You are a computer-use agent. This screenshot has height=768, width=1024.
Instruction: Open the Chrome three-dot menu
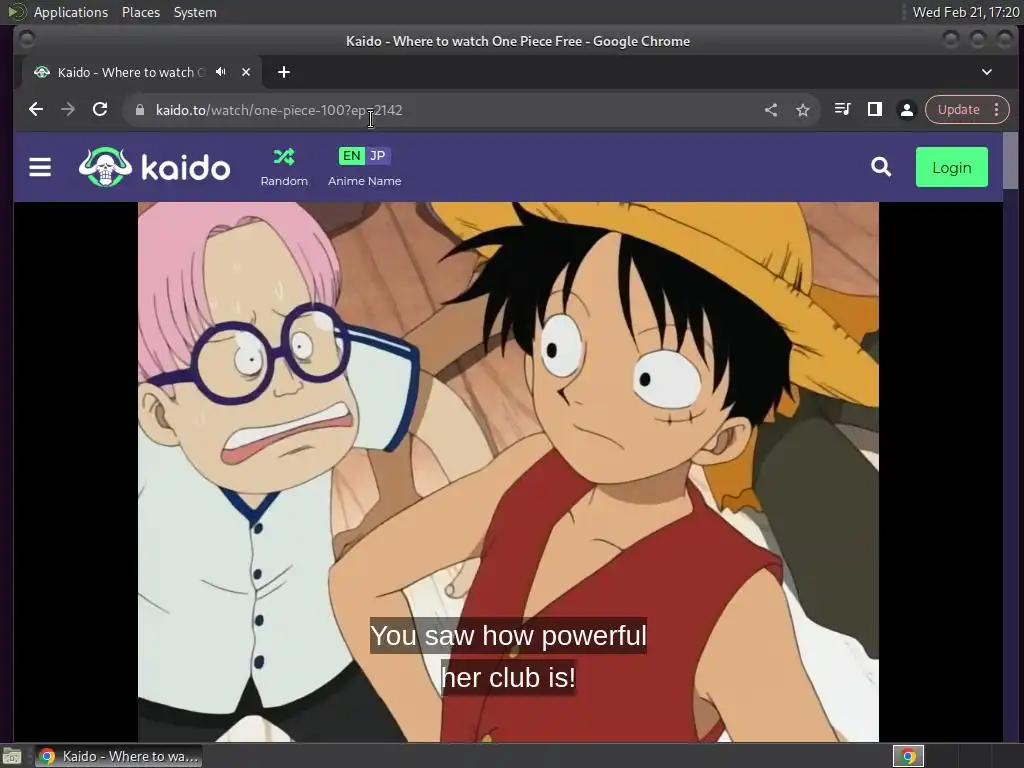(x=997, y=110)
